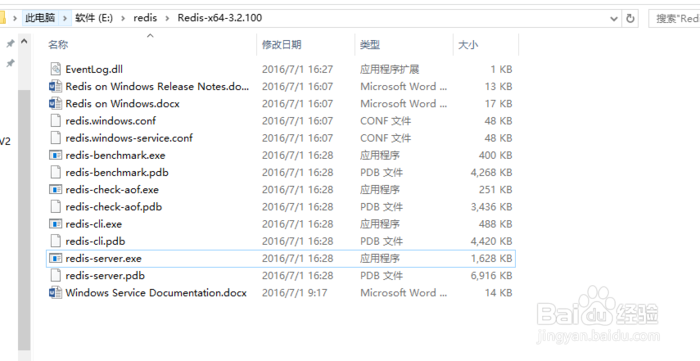Navigate to redis folder in the address bar

click(145, 18)
